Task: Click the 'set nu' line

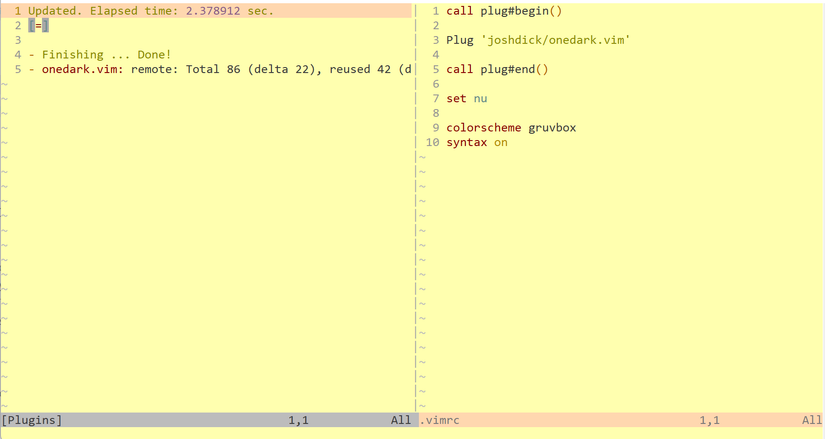Action: [467, 98]
